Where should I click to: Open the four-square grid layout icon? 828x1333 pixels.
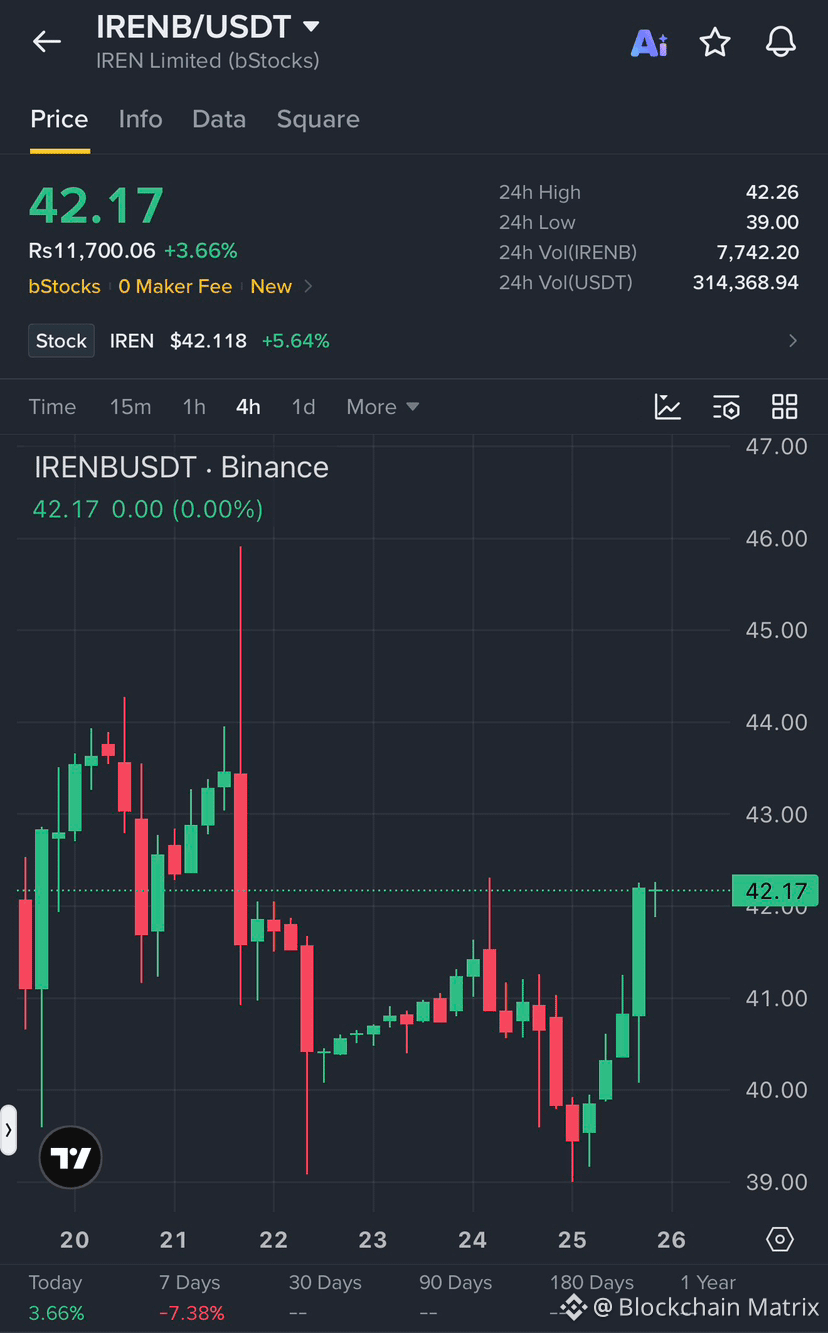[785, 407]
